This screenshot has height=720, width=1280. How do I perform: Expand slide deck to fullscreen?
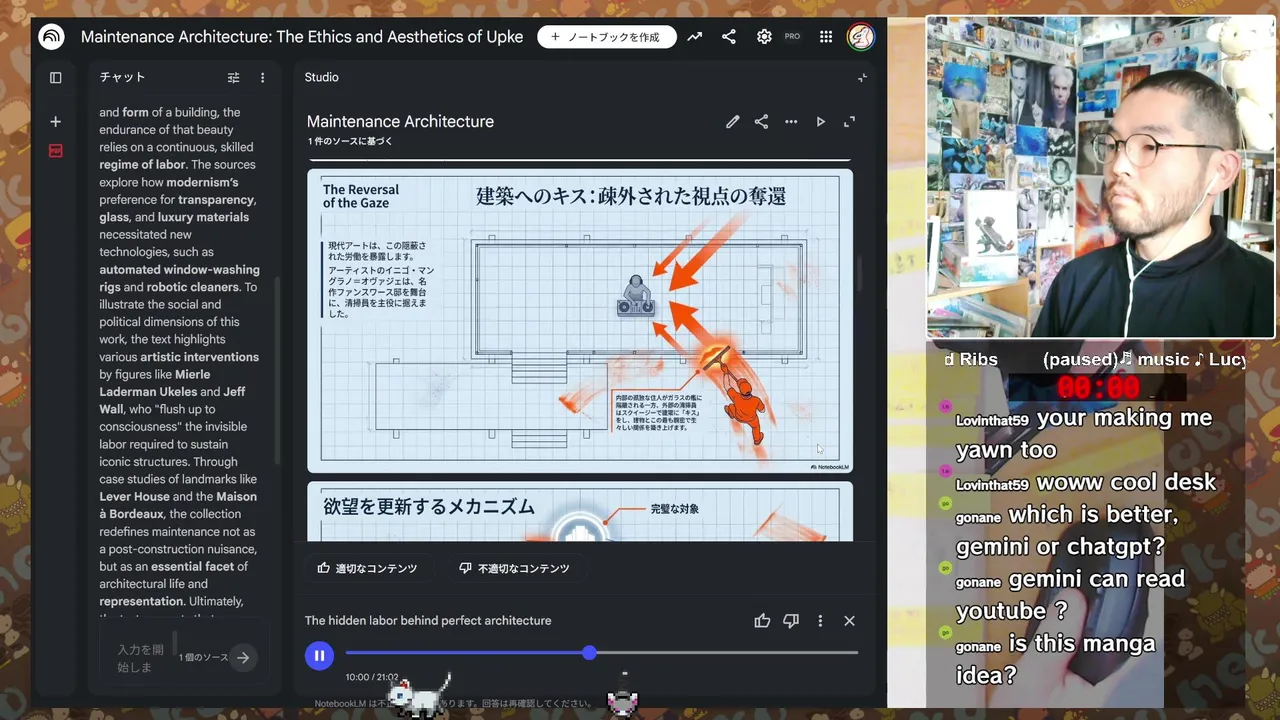pyautogui.click(x=850, y=122)
